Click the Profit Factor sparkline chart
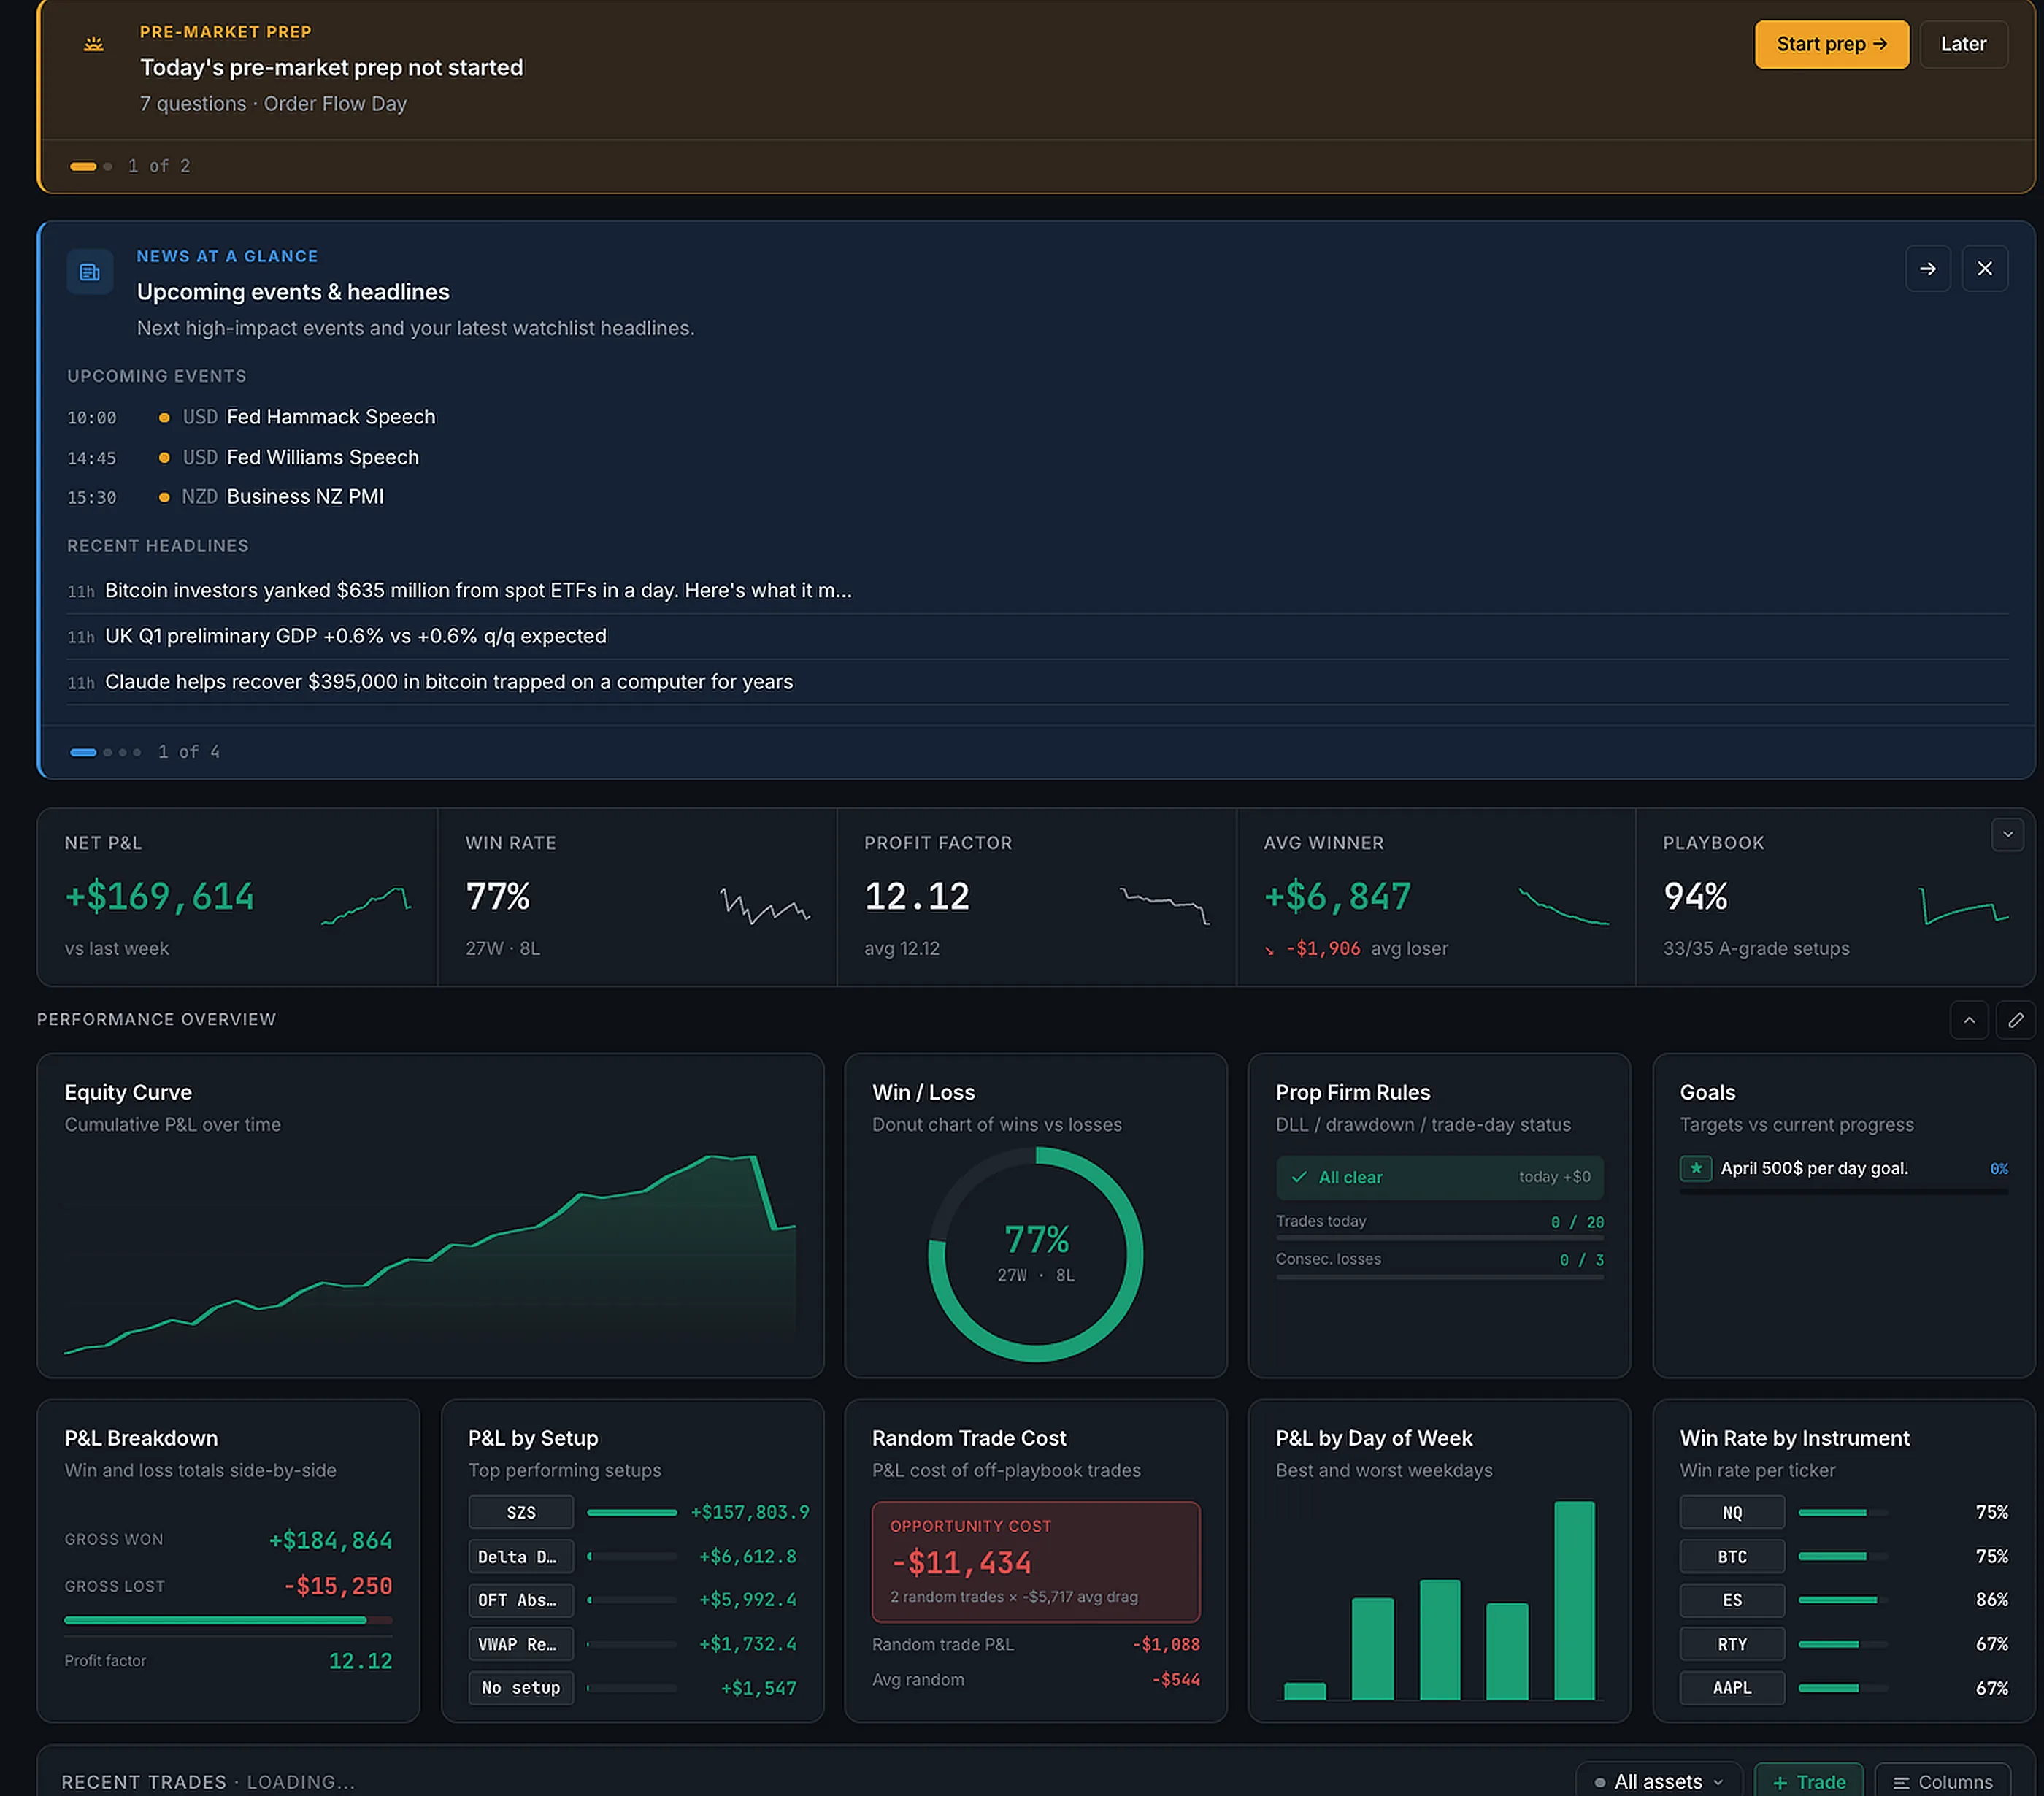This screenshot has width=2044, height=1796. (x=1164, y=905)
